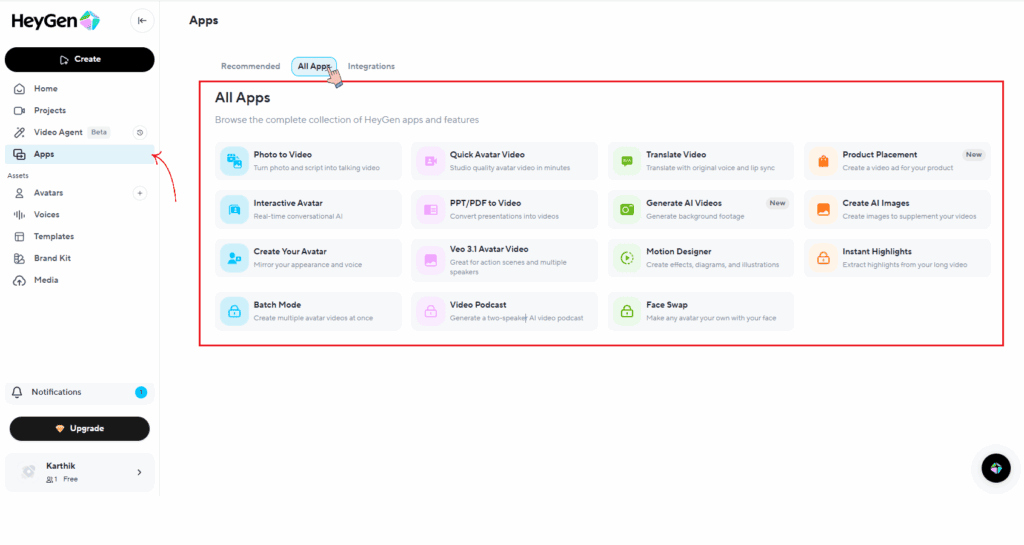This screenshot has width=1024, height=545.
Task: Open the Karthik profile avatar
Action: [x=28, y=472]
